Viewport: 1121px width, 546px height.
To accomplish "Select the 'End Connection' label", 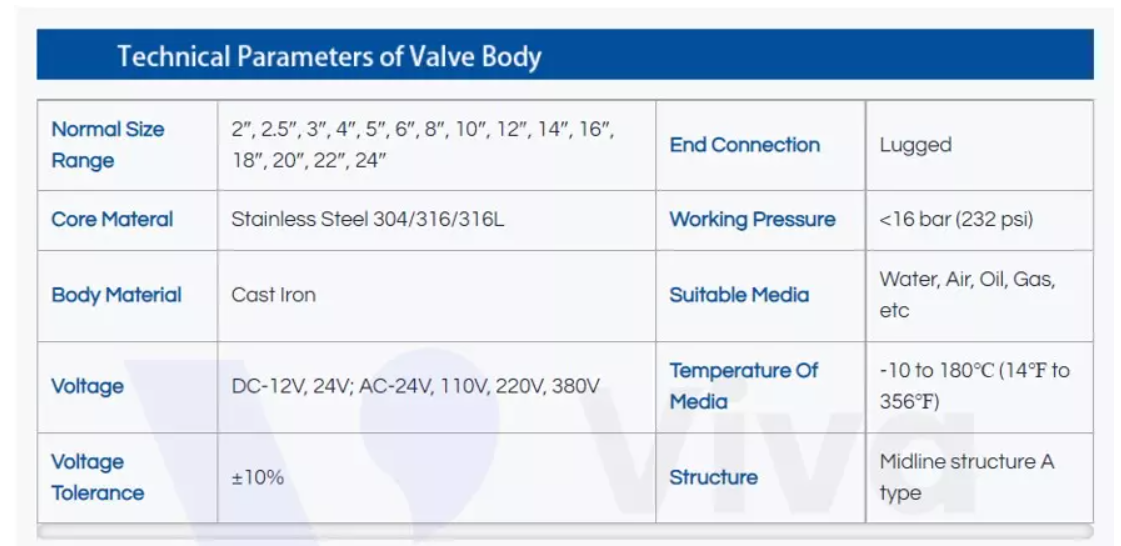I will [744, 145].
